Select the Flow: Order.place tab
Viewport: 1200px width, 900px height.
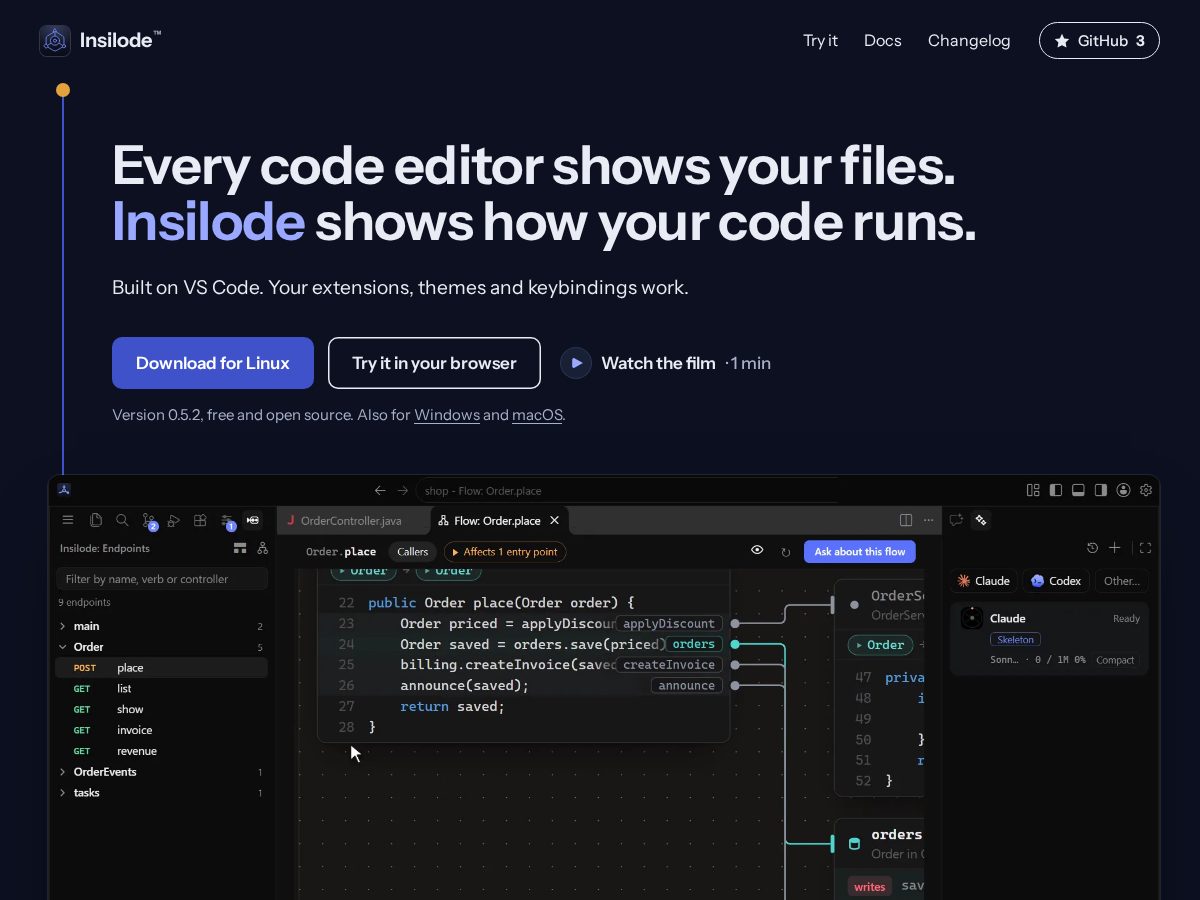tap(498, 520)
